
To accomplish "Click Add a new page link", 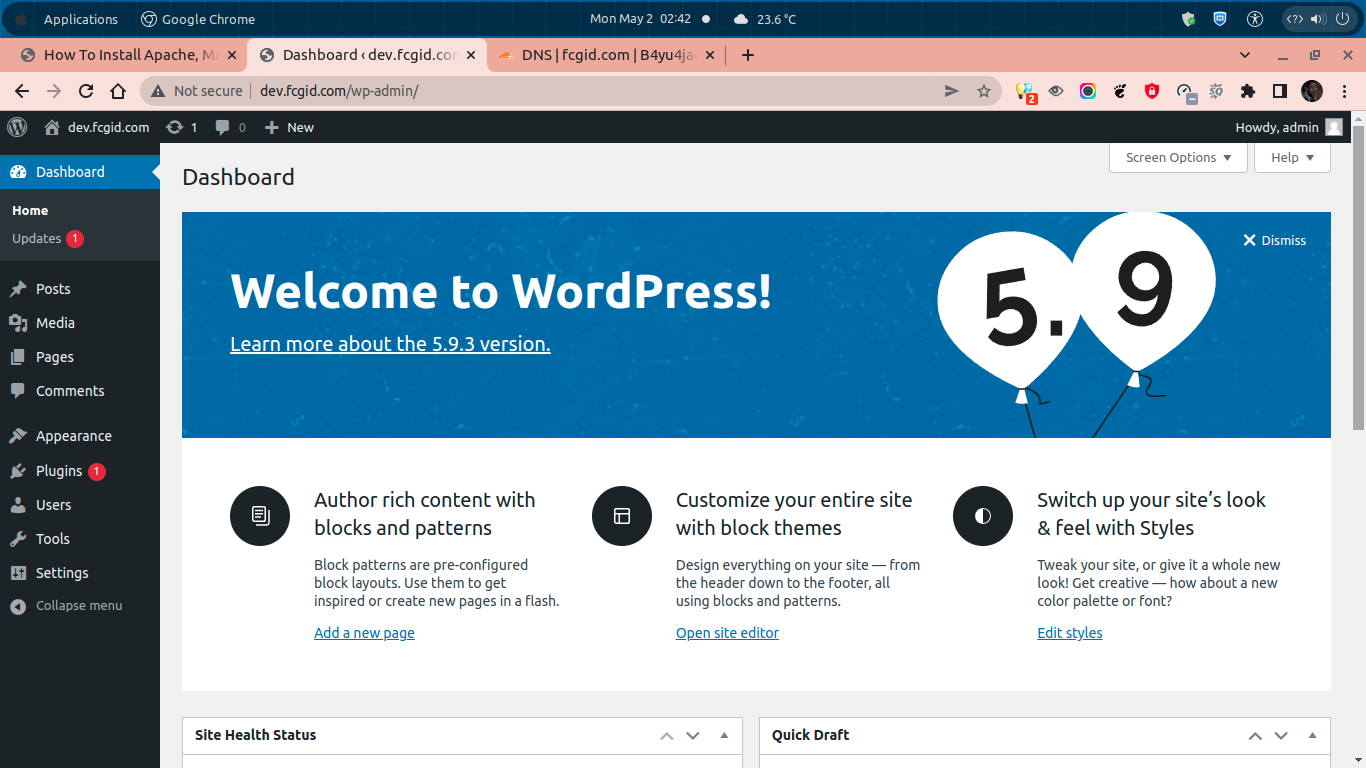I will [x=364, y=633].
